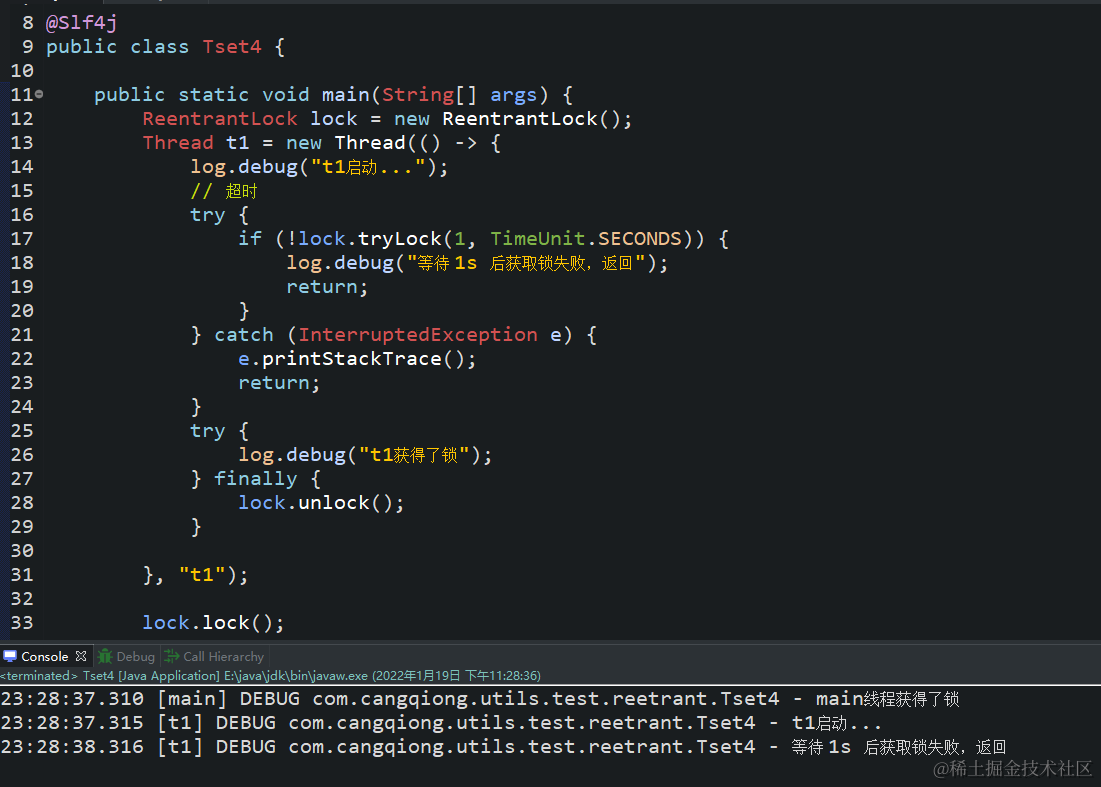
Task: Click lock.lock() on line 33
Action: click(213, 623)
